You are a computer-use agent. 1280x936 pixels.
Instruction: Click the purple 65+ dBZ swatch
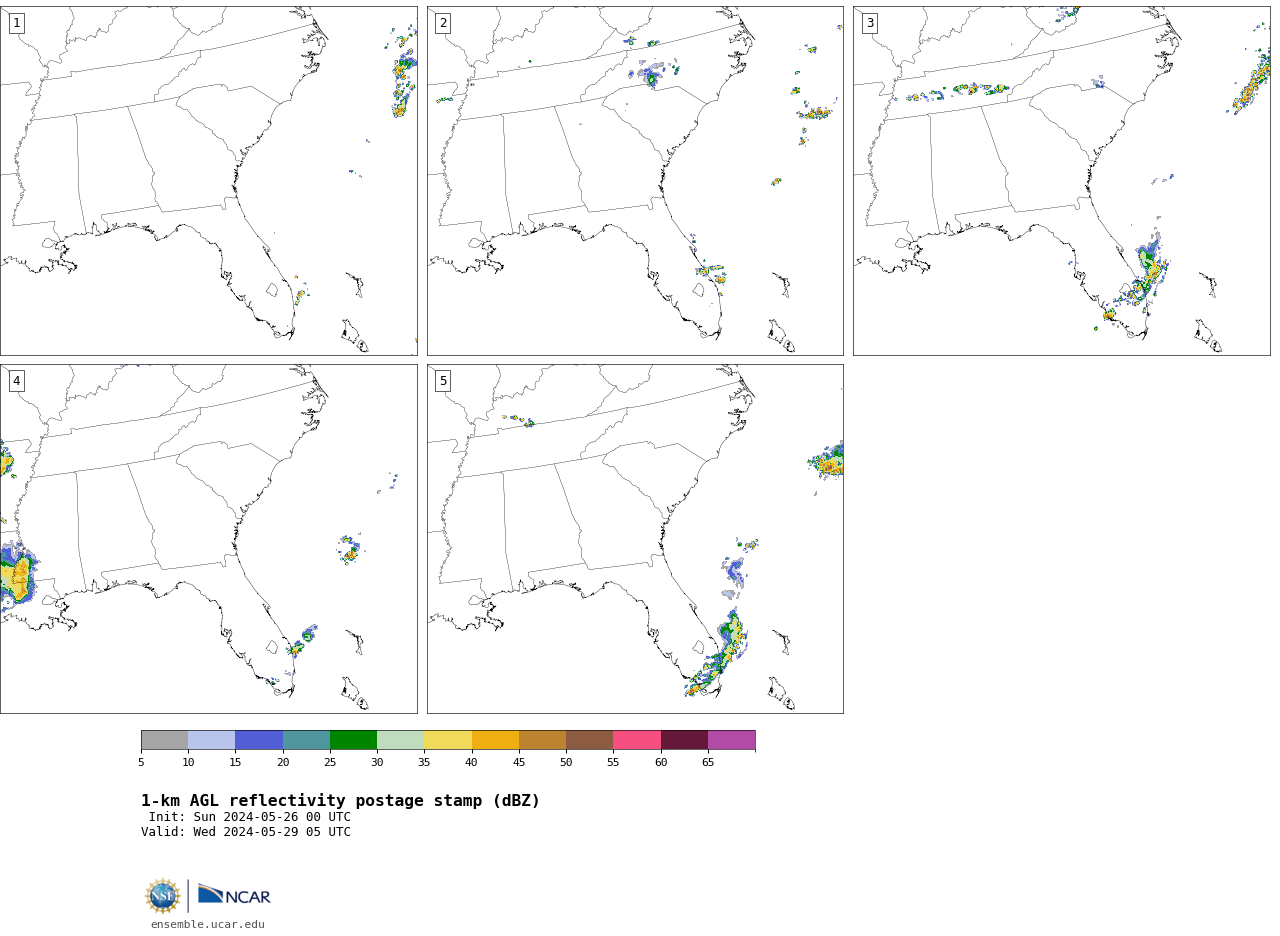click(x=731, y=740)
